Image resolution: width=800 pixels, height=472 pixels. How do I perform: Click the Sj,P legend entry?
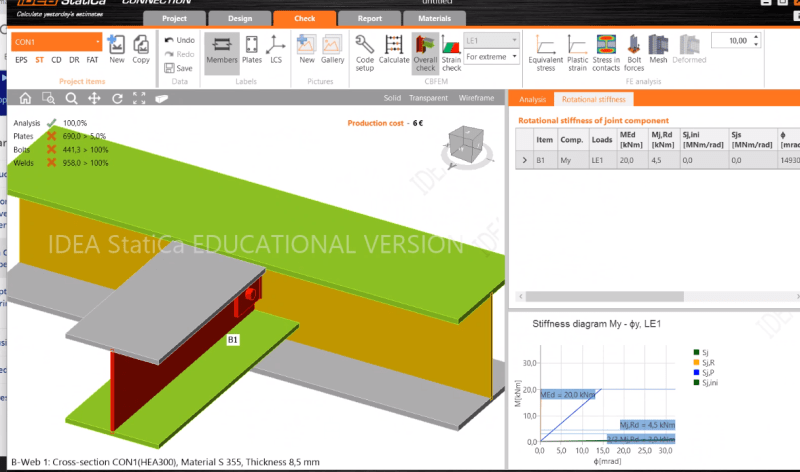(x=704, y=372)
